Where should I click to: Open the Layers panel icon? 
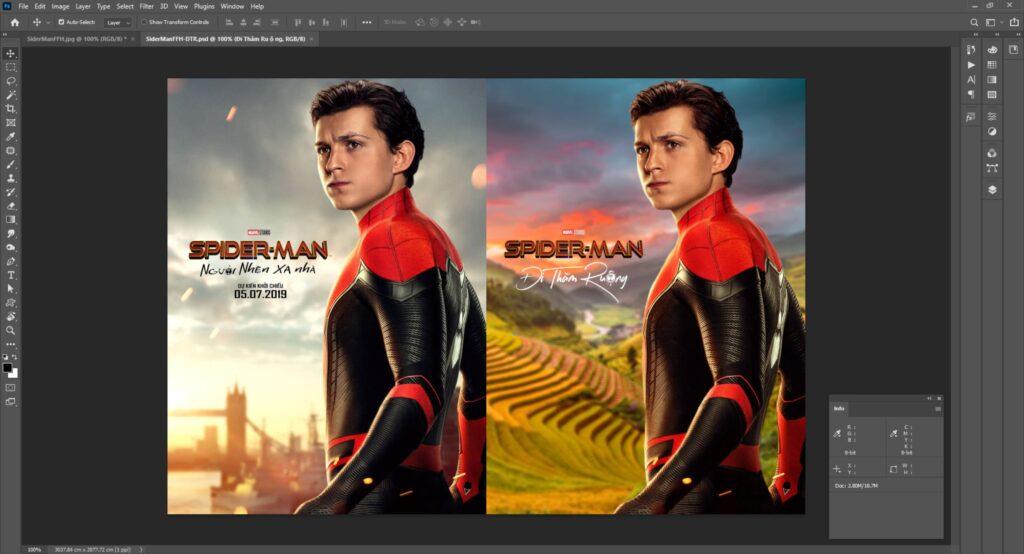pyautogui.click(x=992, y=189)
